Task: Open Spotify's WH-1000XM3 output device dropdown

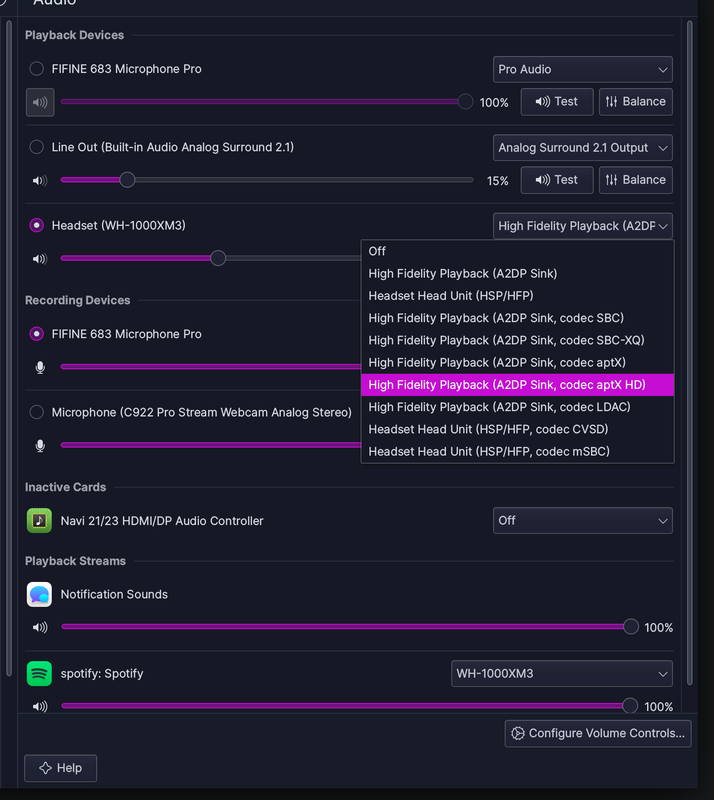Action: 561,673
